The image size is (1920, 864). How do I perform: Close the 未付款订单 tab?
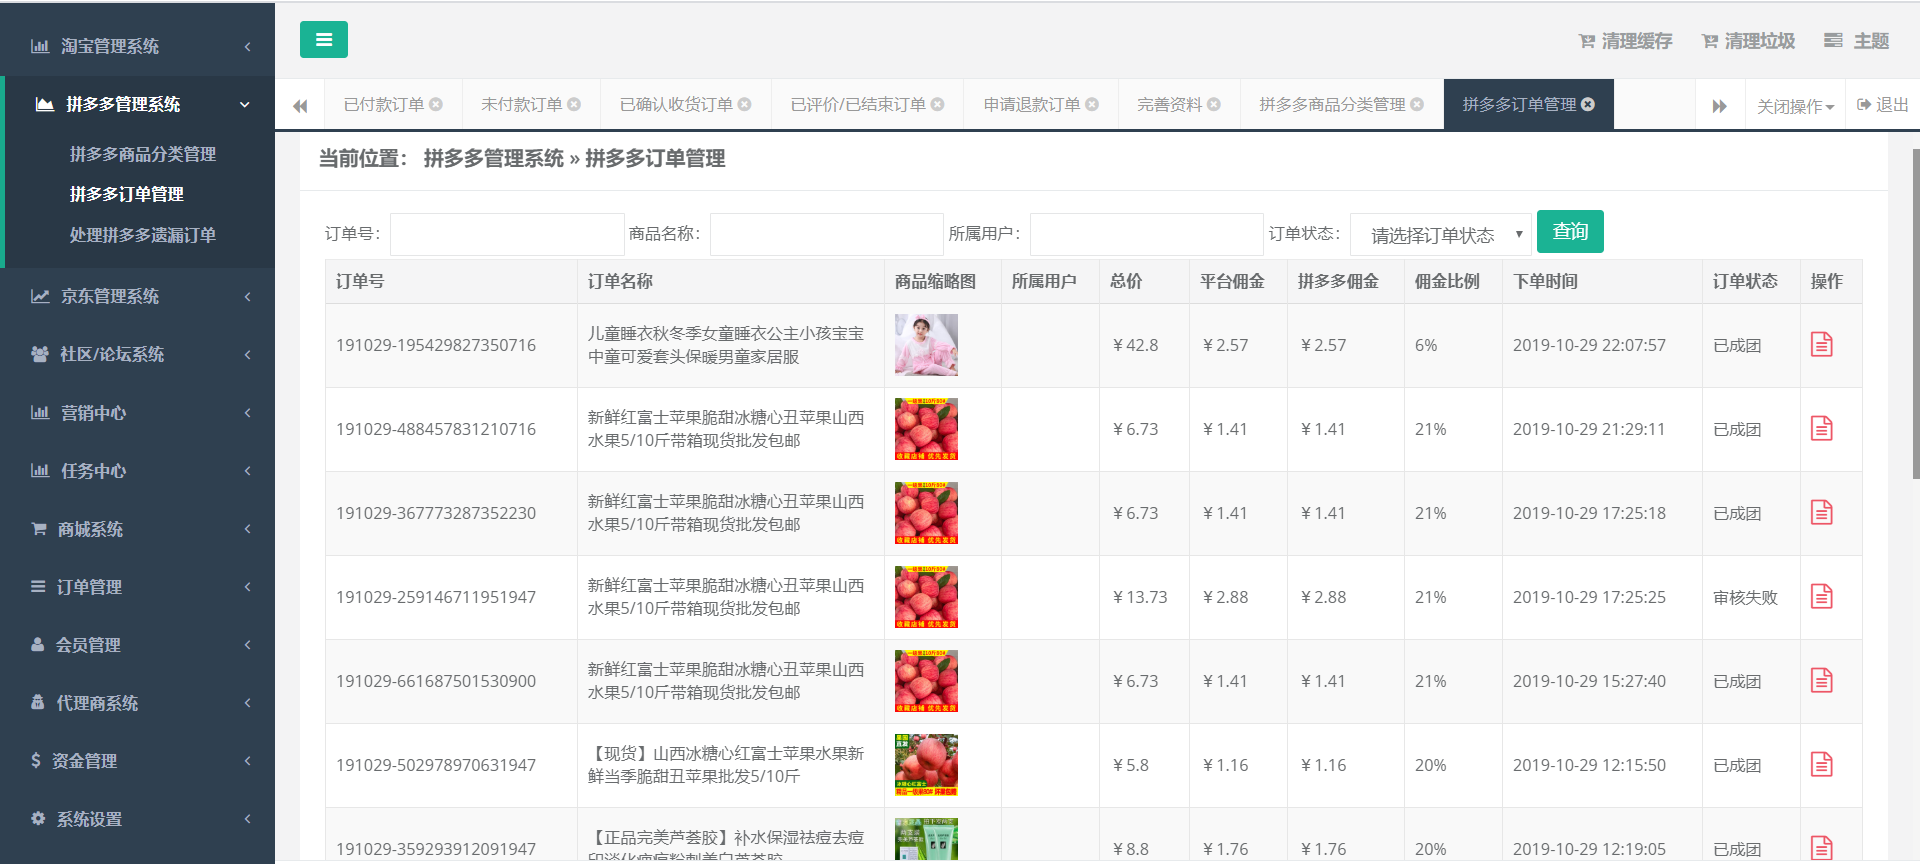tap(574, 104)
